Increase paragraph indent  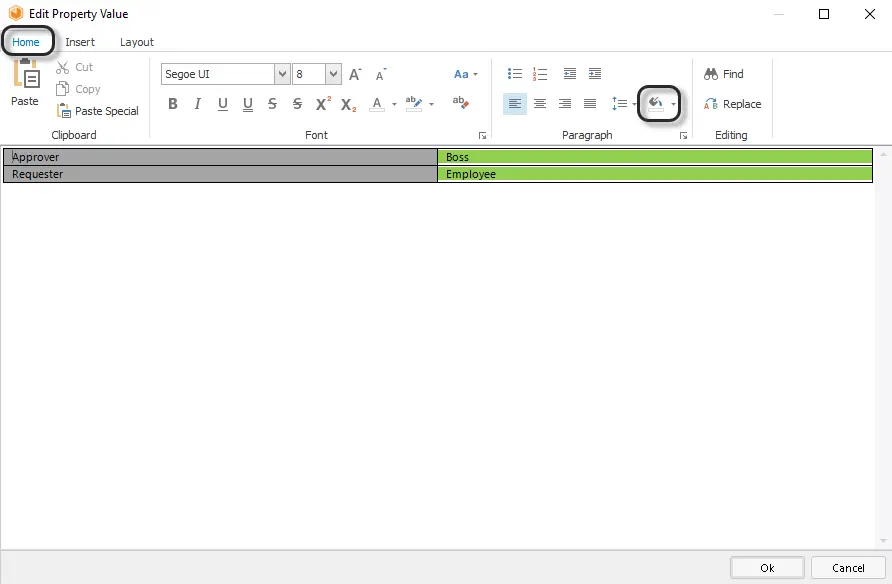pos(594,74)
